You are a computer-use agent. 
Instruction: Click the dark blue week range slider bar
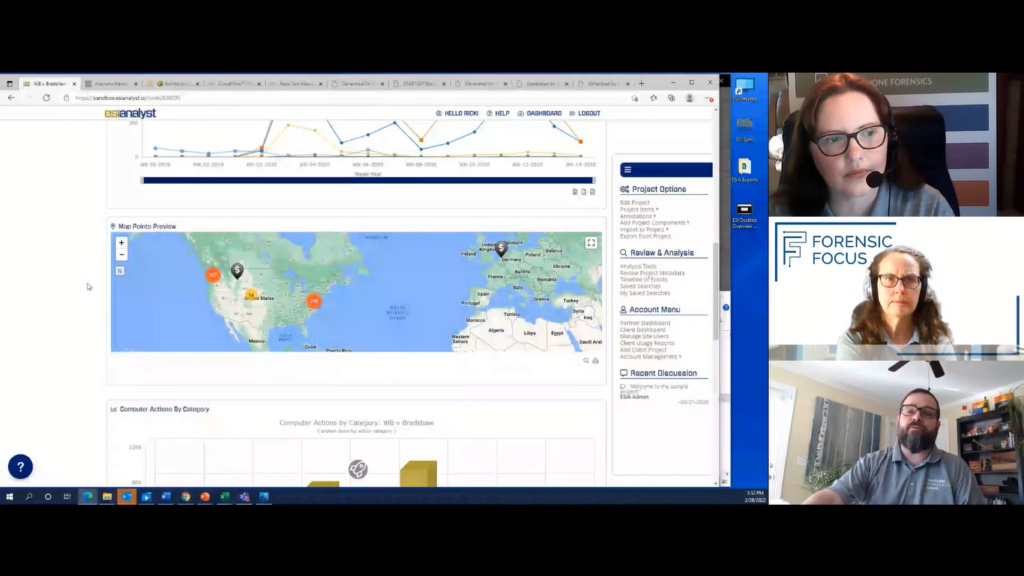(368, 180)
